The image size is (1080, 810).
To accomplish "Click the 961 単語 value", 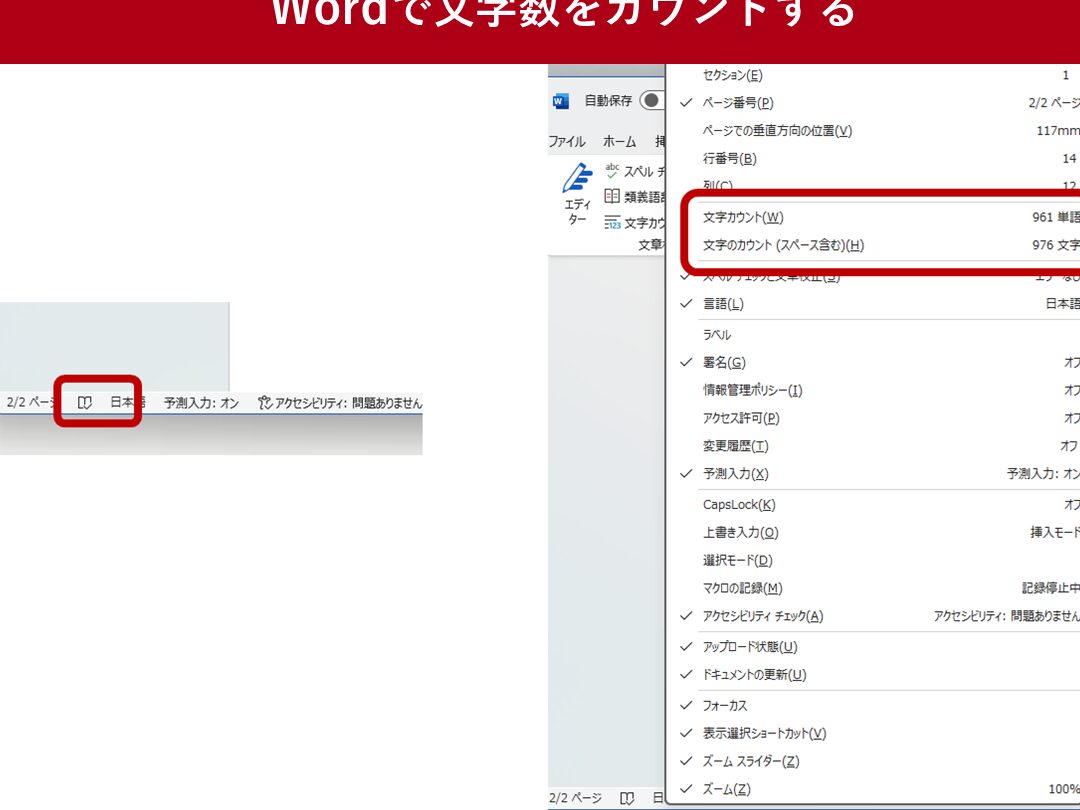I will tap(1056, 217).
